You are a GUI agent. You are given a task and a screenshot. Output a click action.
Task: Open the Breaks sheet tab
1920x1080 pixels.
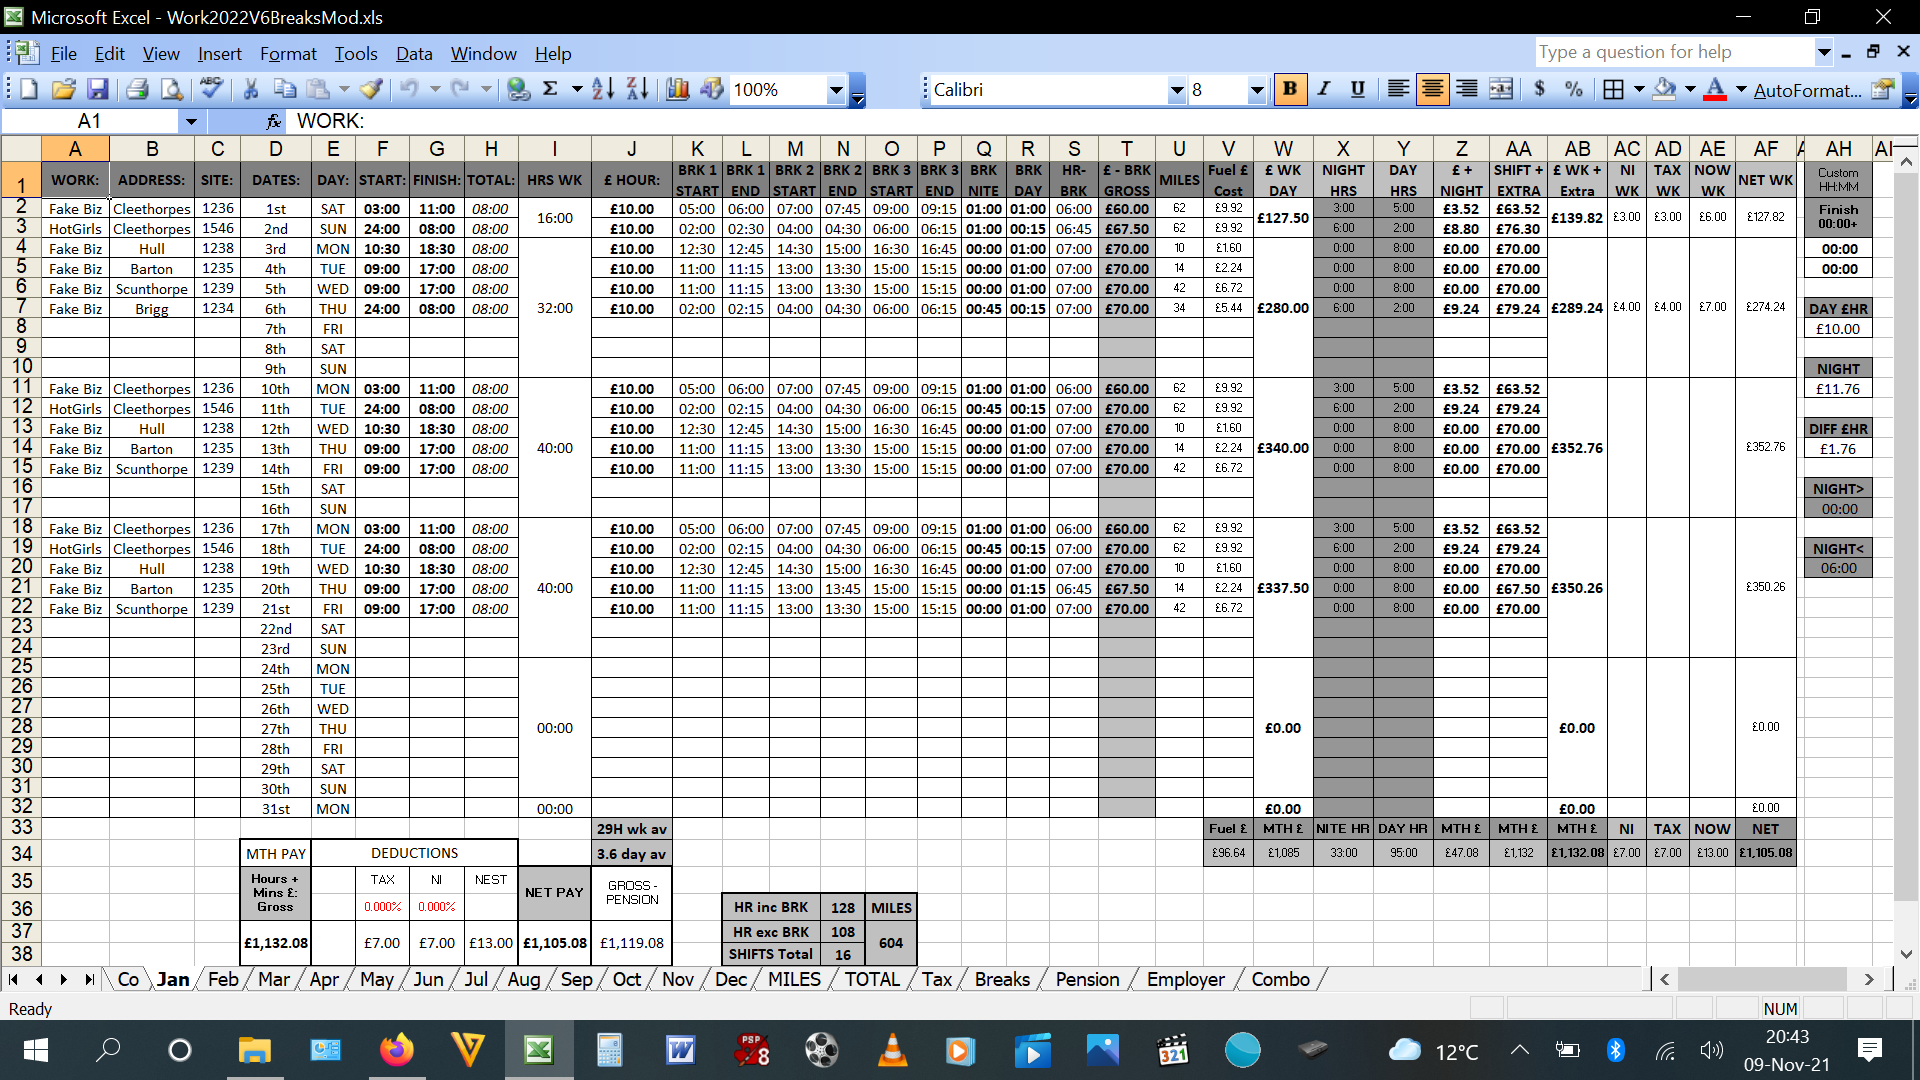(x=1001, y=979)
